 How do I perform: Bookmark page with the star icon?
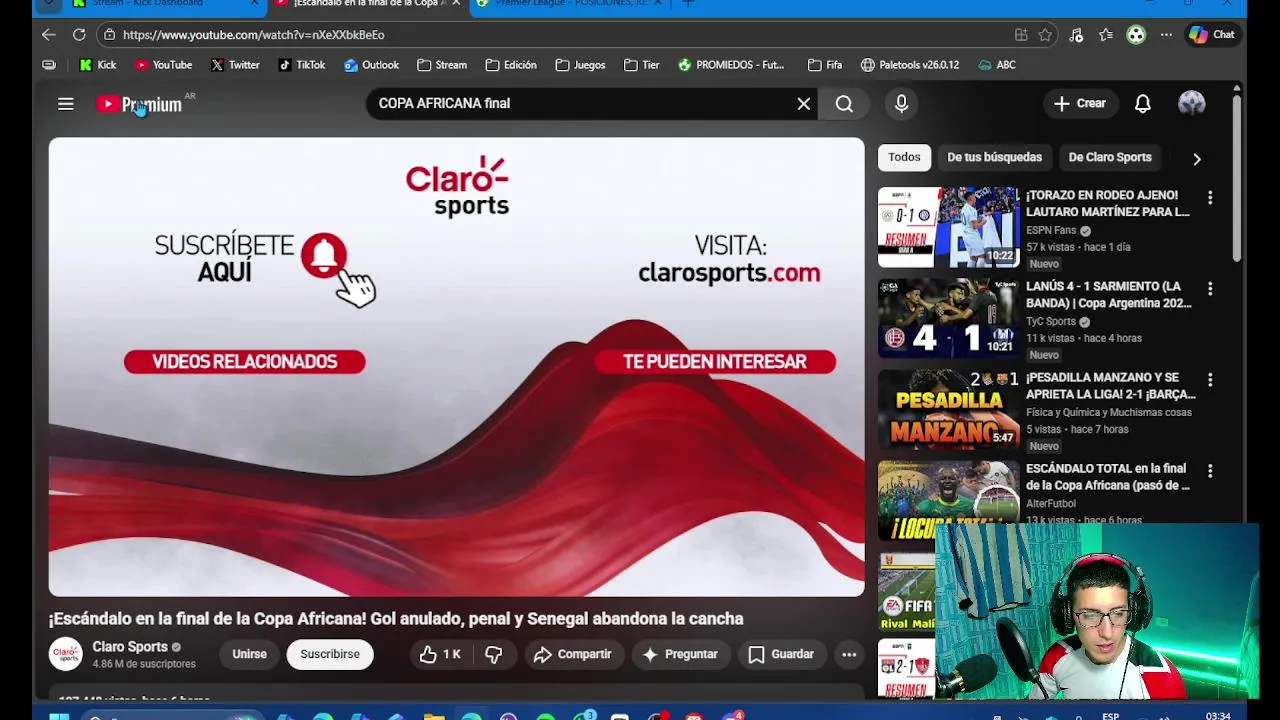[1045, 34]
